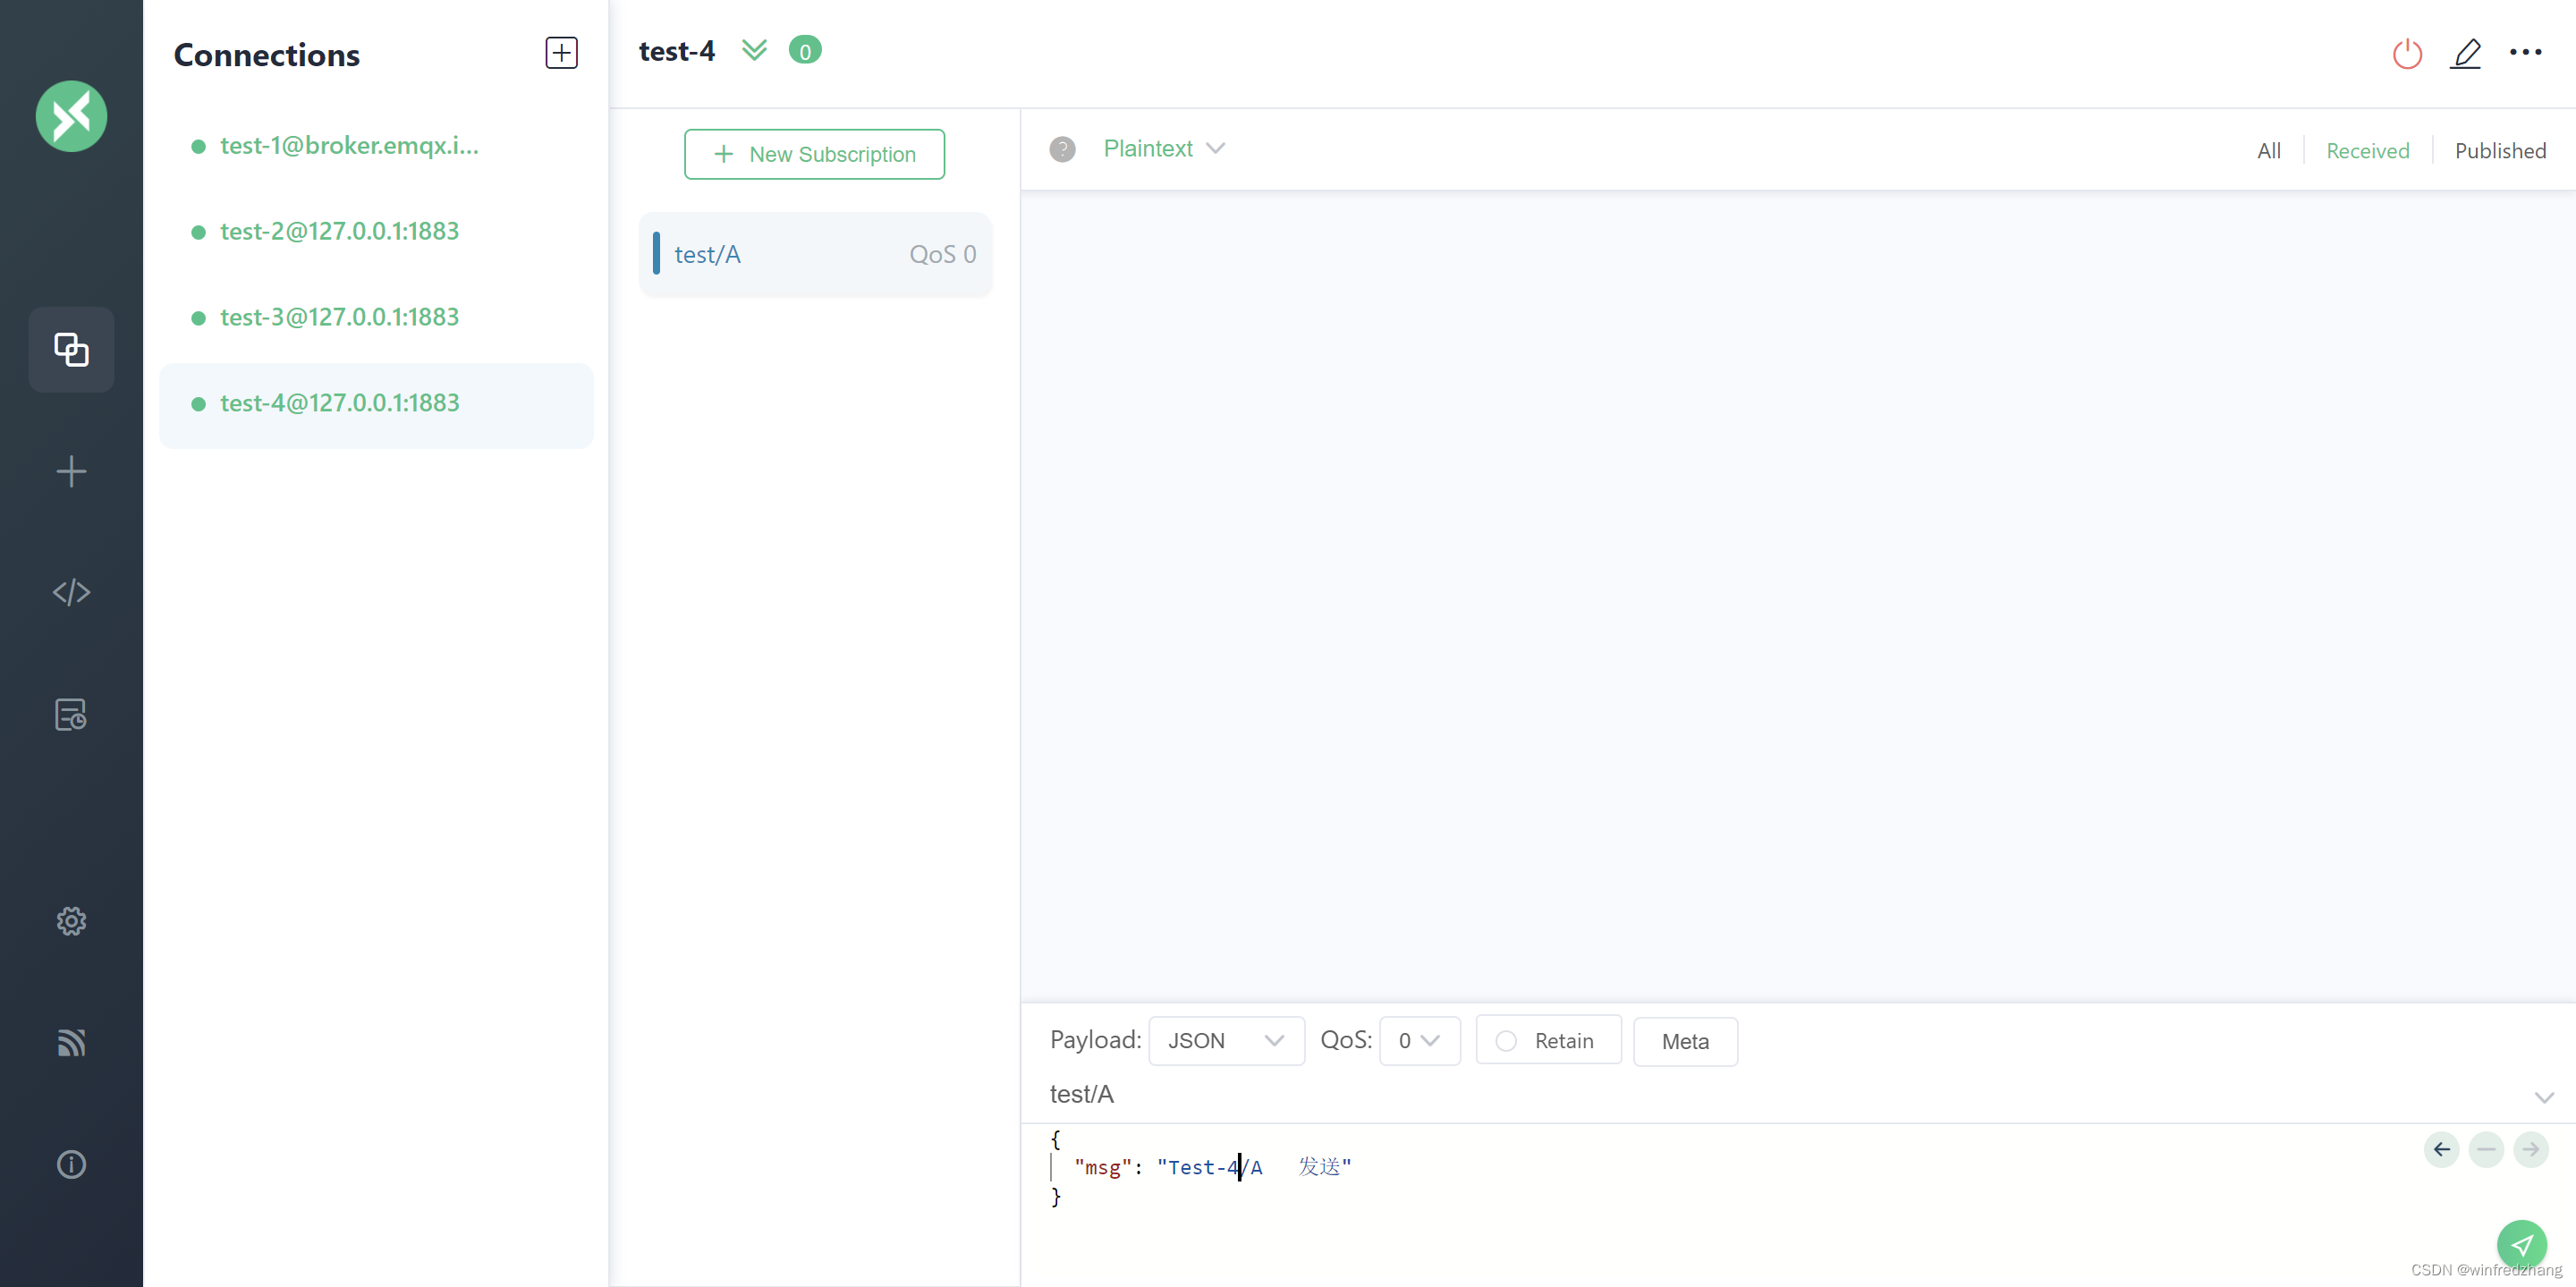
Task: Send message with the green paper plane
Action: [2521, 1244]
